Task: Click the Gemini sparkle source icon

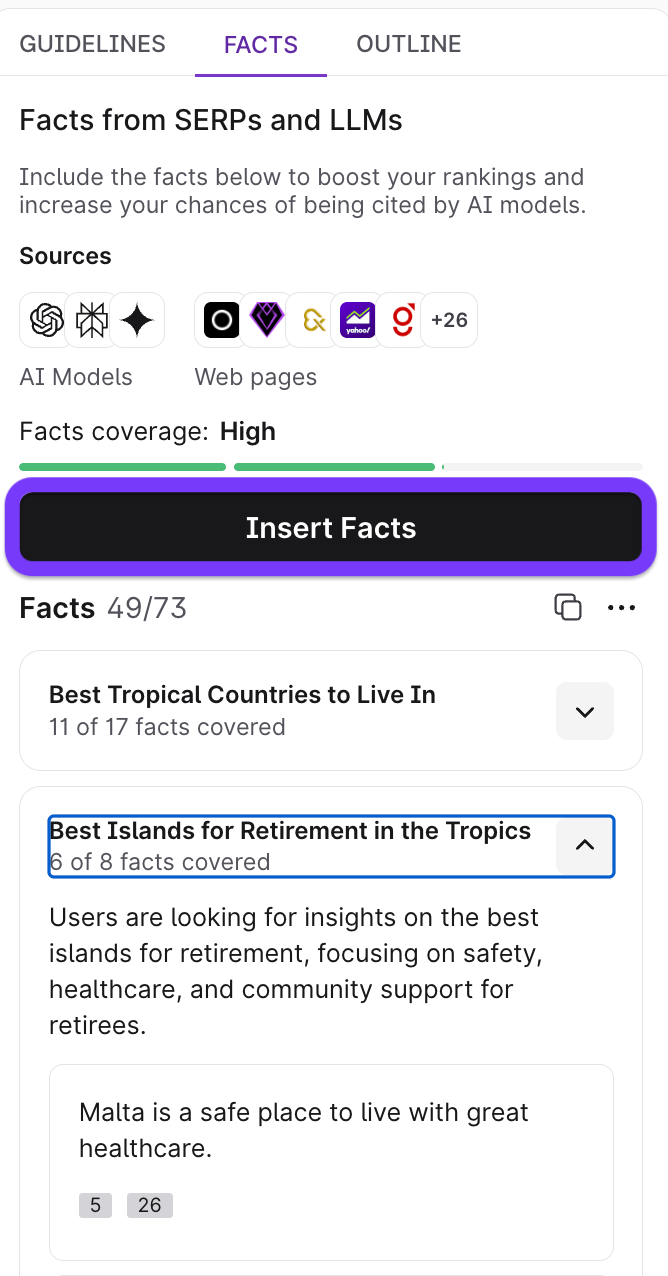Action: tap(137, 320)
